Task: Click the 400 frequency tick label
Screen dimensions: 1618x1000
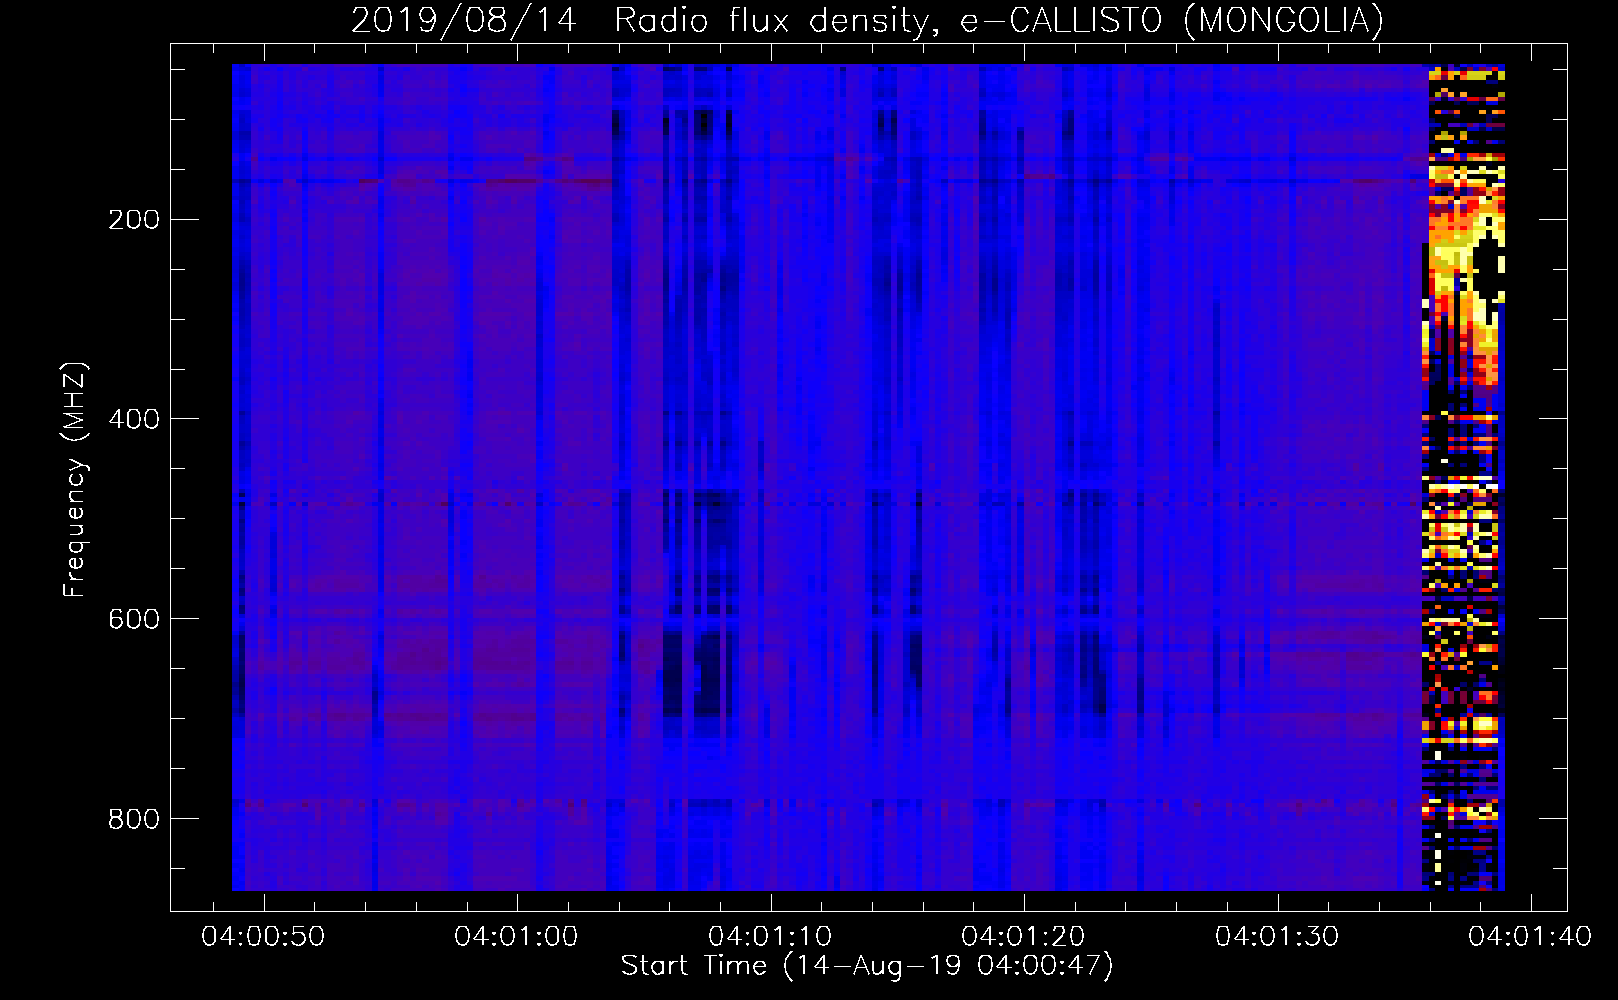Action: pos(134,419)
